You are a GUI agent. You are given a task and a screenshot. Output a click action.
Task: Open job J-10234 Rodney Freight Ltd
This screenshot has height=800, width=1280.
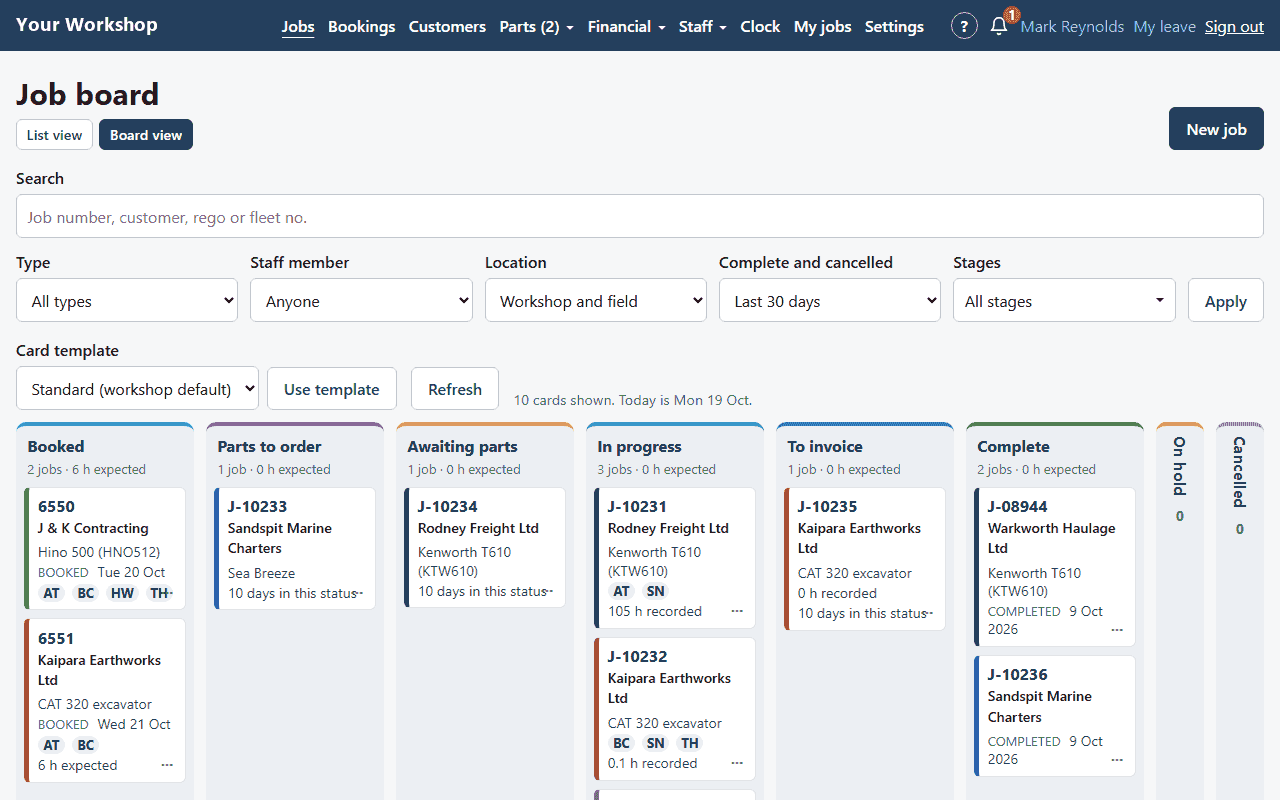485,547
